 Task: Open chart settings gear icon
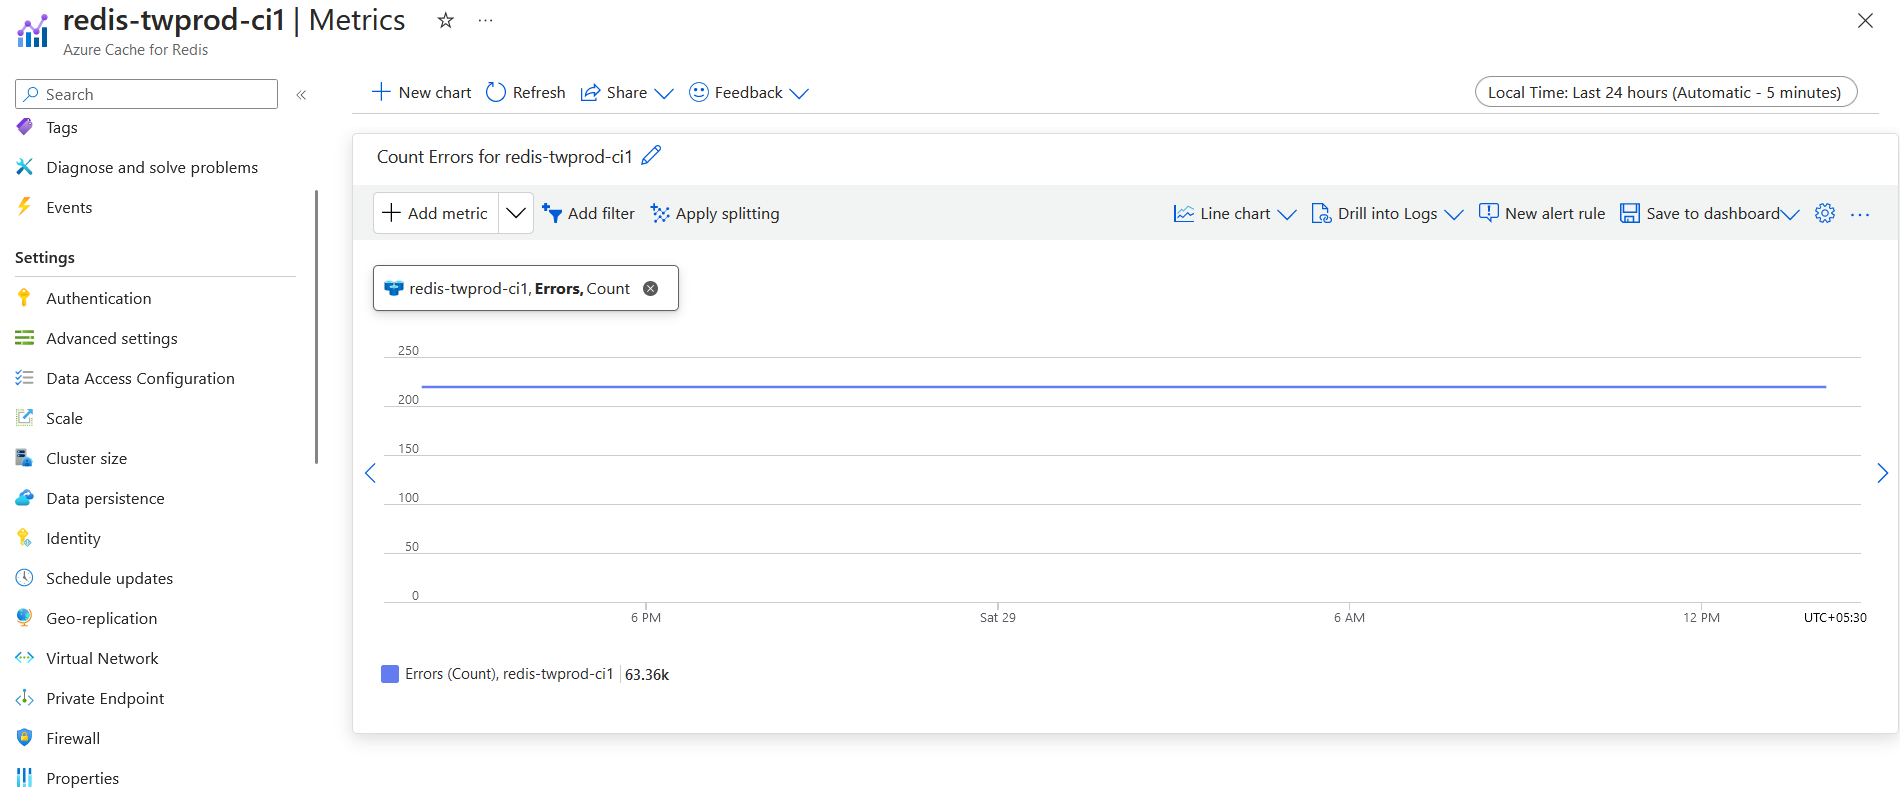point(1825,213)
